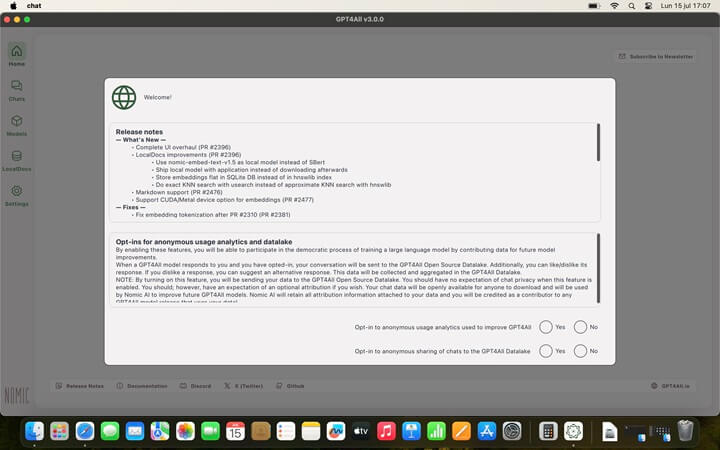Click the "Welcome!" title text

pos(158,97)
